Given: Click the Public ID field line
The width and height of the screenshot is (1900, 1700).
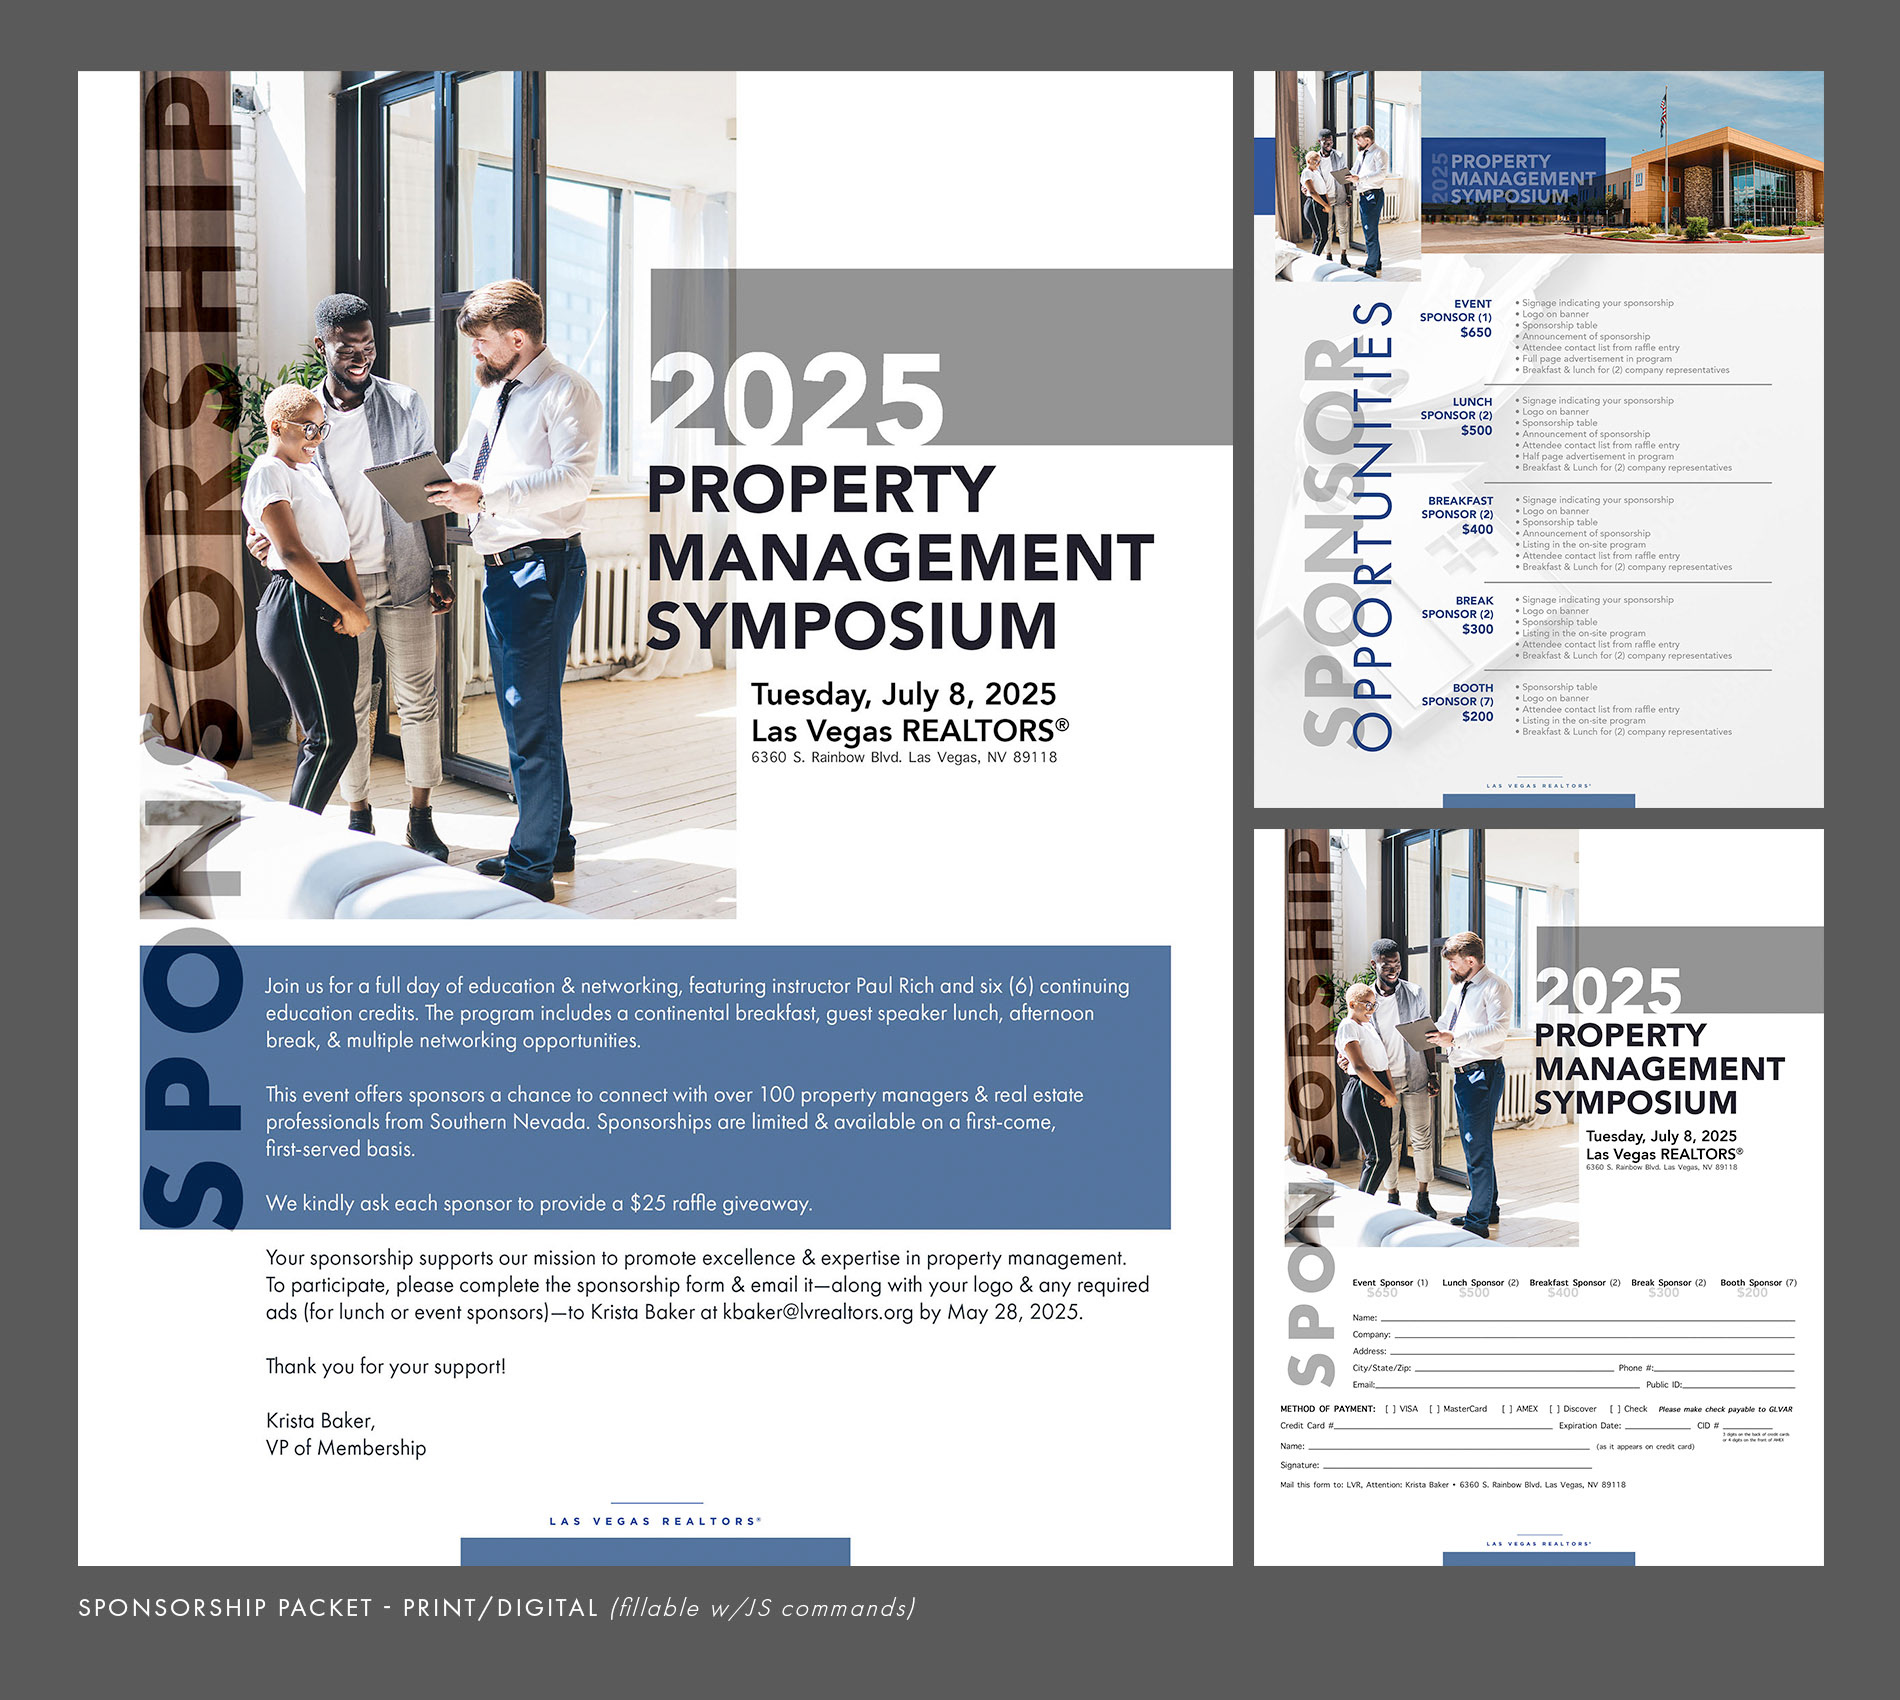Looking at the screenshot, I should click(1739, 1385).
